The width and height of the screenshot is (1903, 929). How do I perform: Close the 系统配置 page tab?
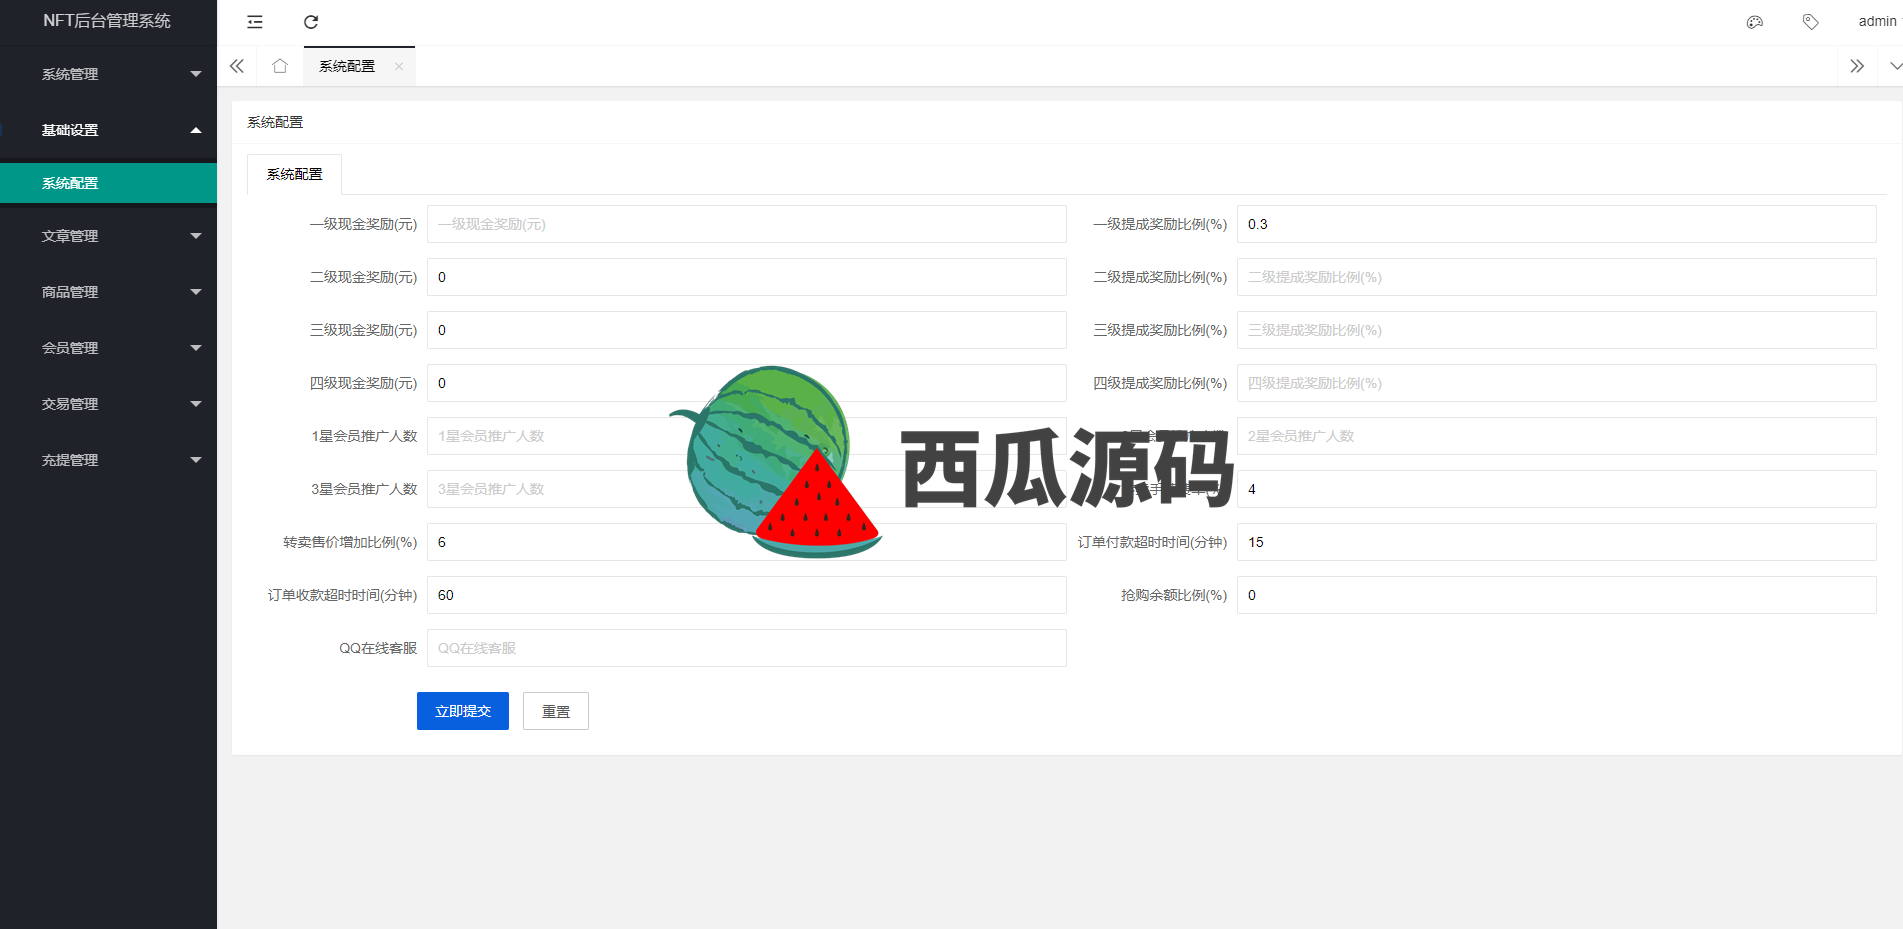tap(399, 67)
